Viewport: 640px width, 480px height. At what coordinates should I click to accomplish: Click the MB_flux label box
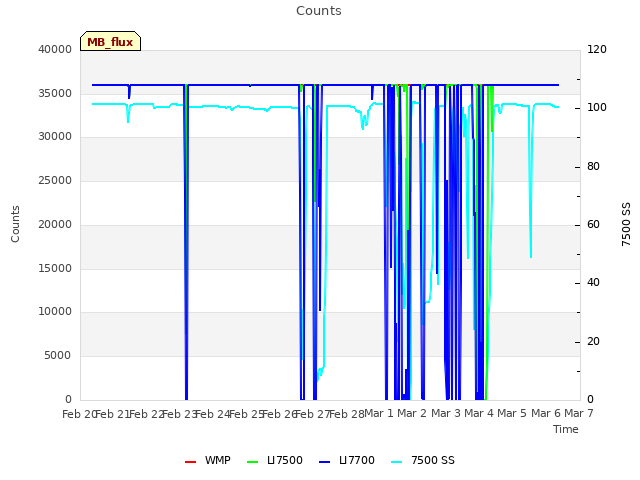pyautogui.click(x=110, y=41)
